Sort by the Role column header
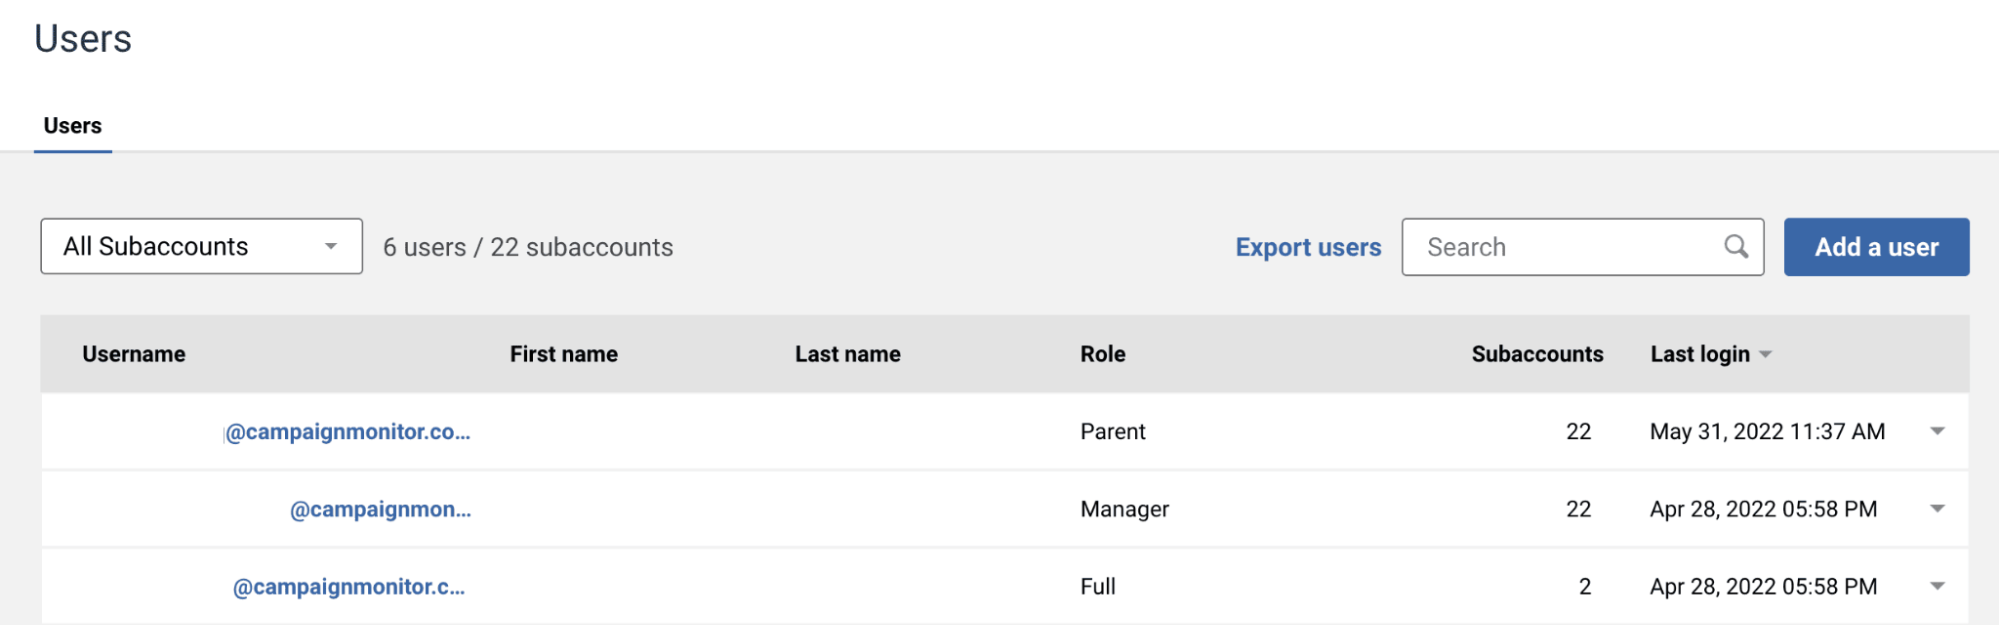This screenshot has width=1999, height=625. pyautogui.click(x=1102, y=354)
